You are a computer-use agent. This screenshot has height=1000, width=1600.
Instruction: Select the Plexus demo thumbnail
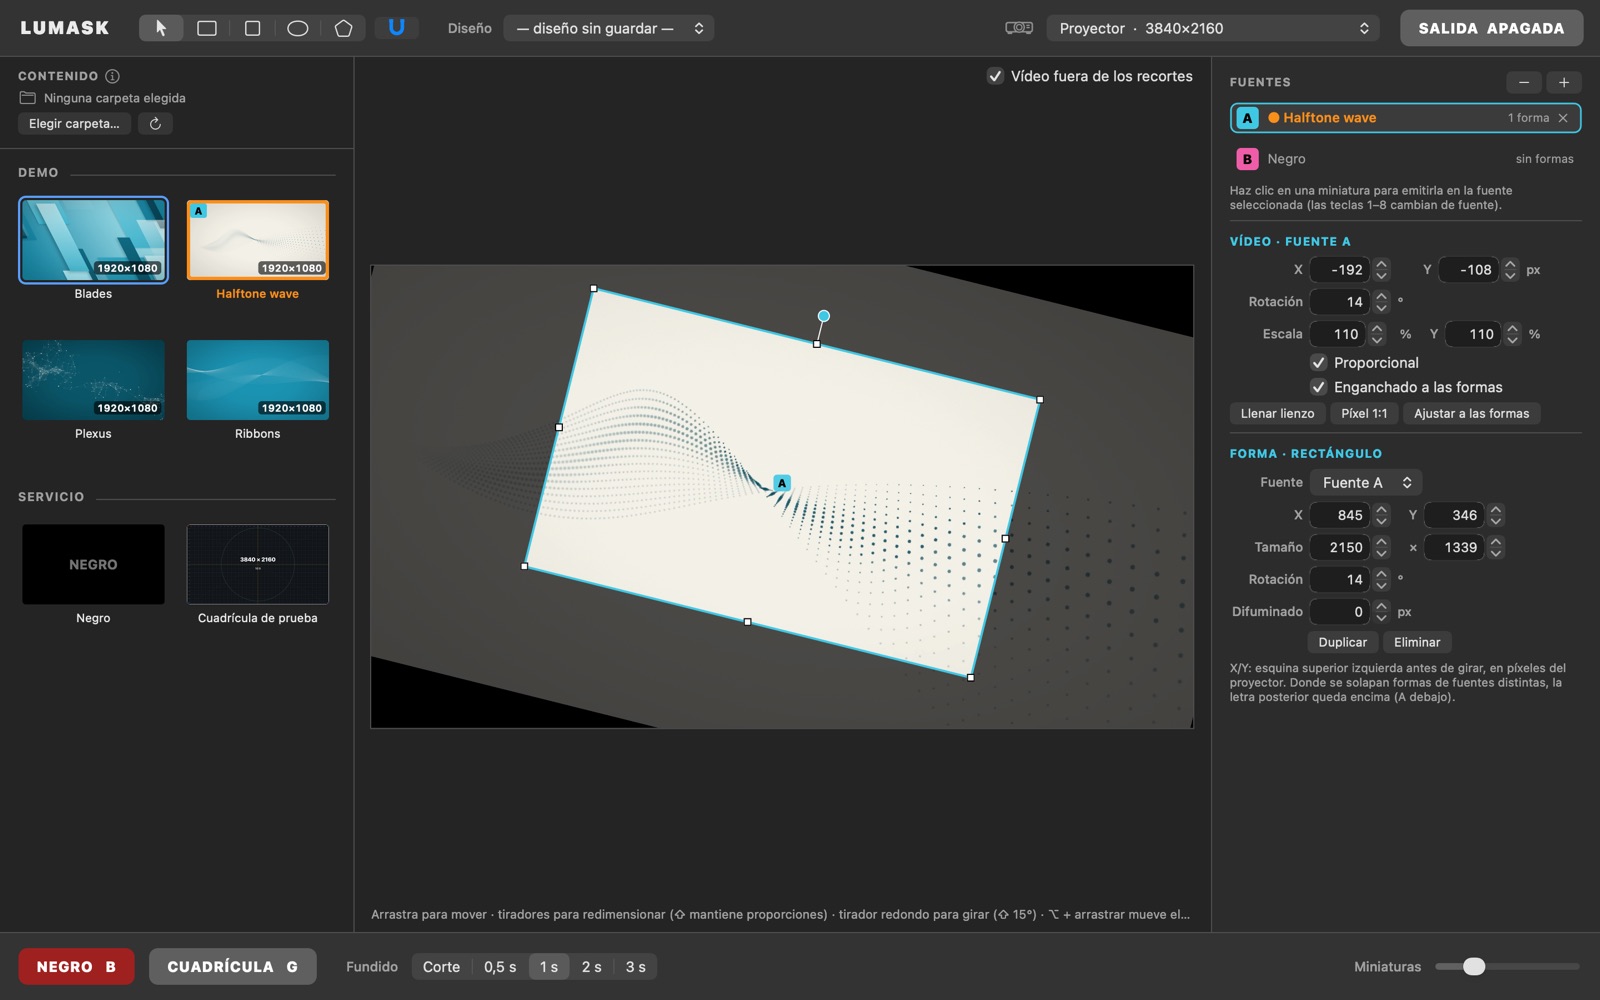[x=93, y=380]
